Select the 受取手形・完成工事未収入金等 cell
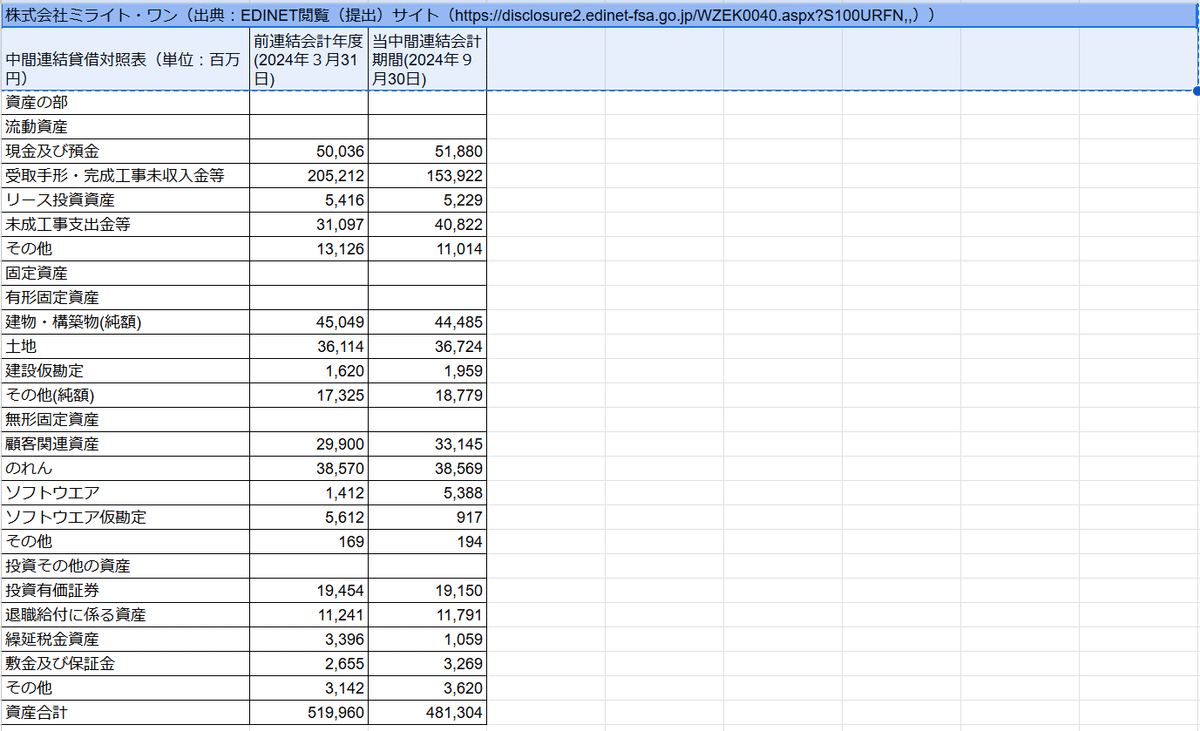Image resolution: width=1200 pixels, height=731 pixels. (126, 176)
